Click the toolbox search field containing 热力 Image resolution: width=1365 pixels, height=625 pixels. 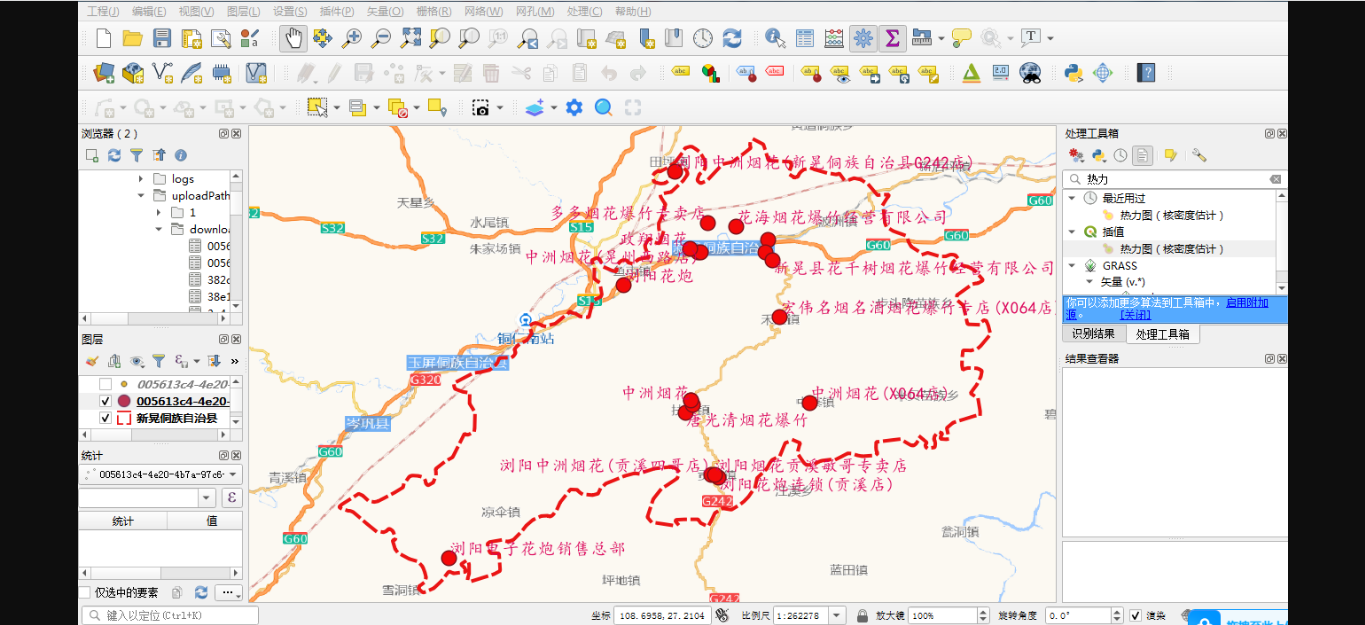1174,179
